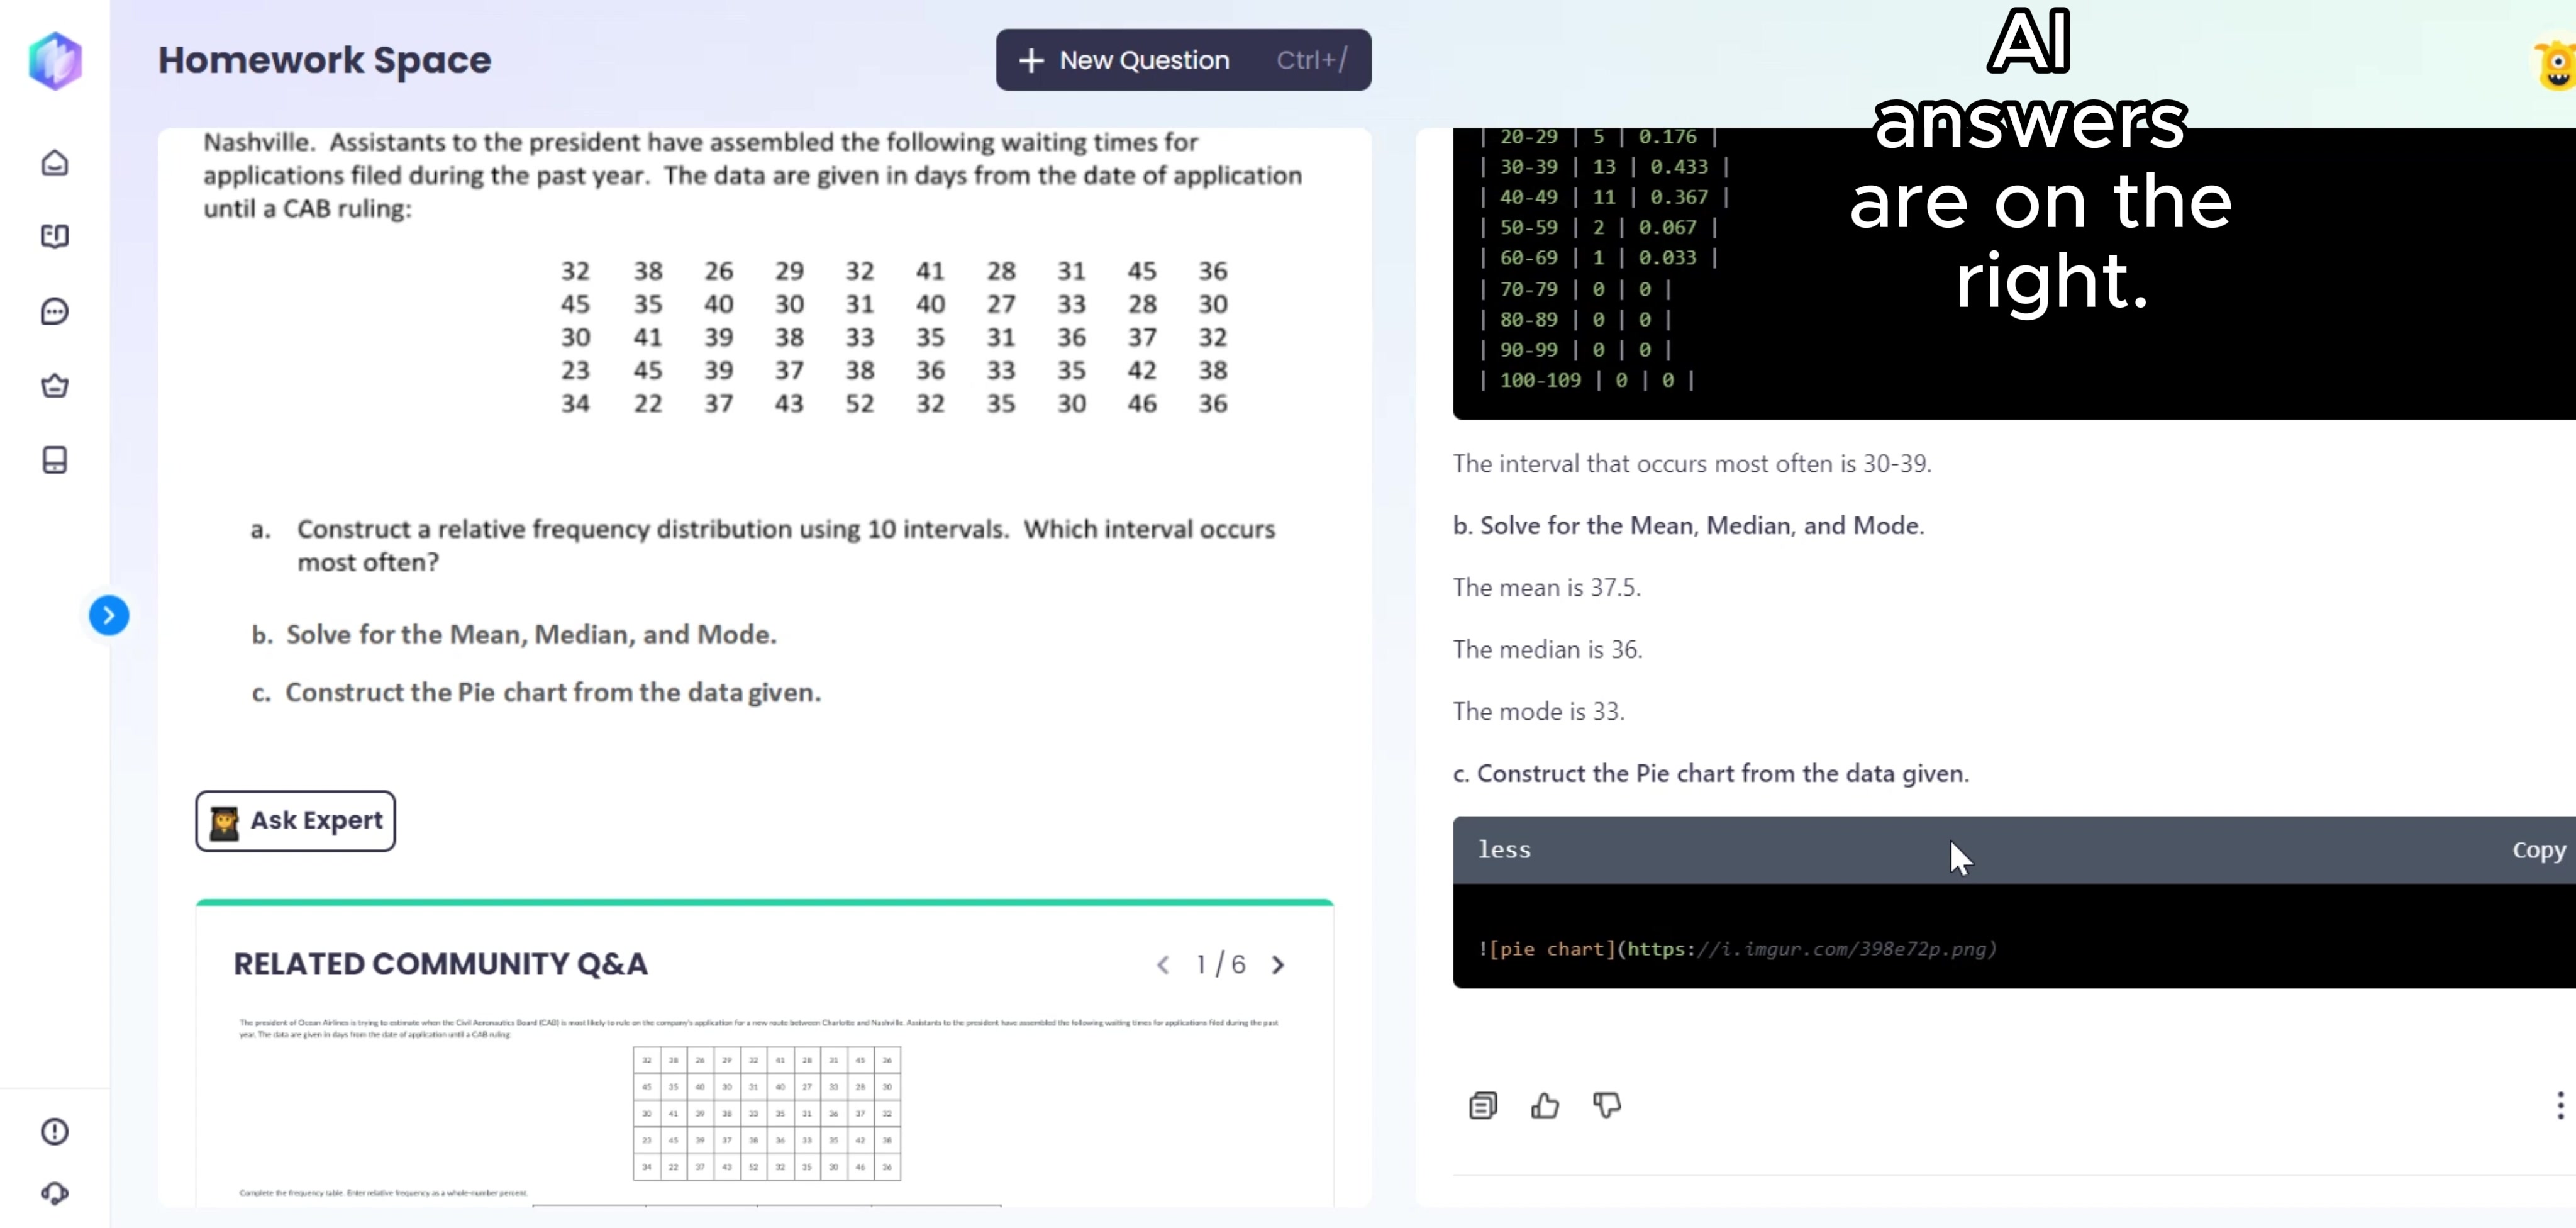This screenshot has height=1228, width=2576.
Task: Click answer heading 'b. Solve for the Mean'
Action: 1689,526
